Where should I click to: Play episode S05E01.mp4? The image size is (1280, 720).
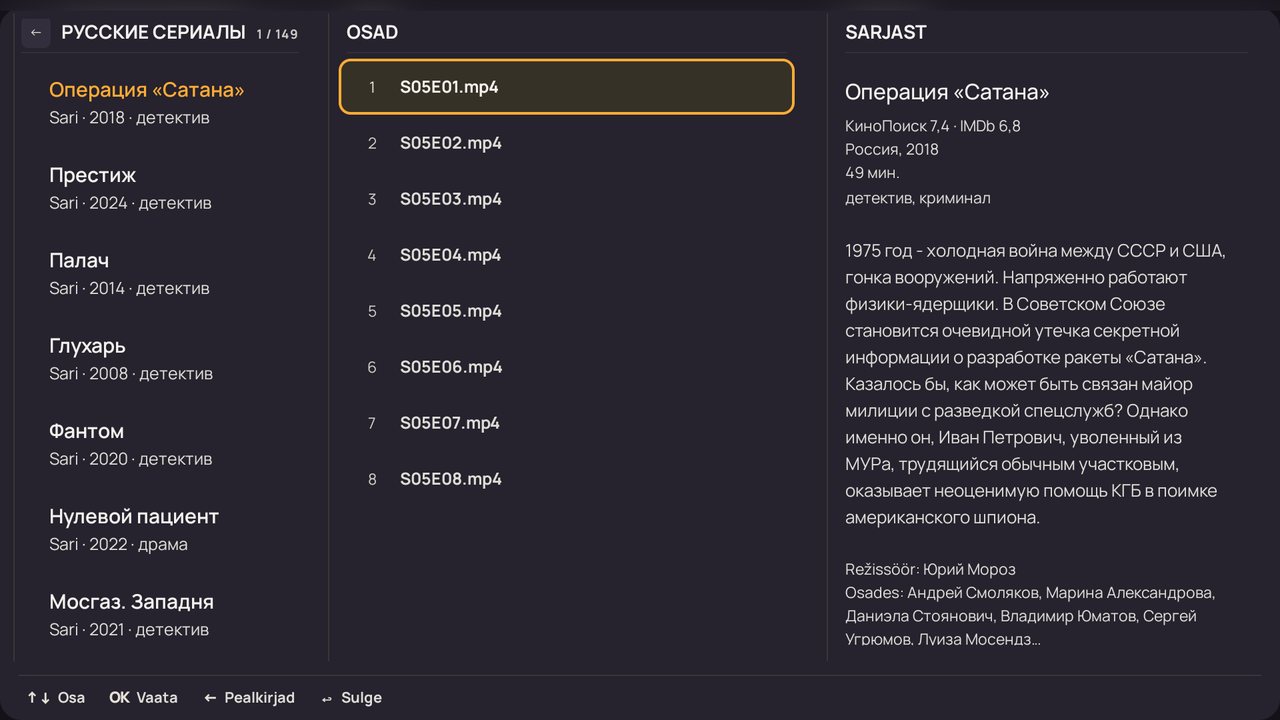pyautogui.click(x=566, y=87)
